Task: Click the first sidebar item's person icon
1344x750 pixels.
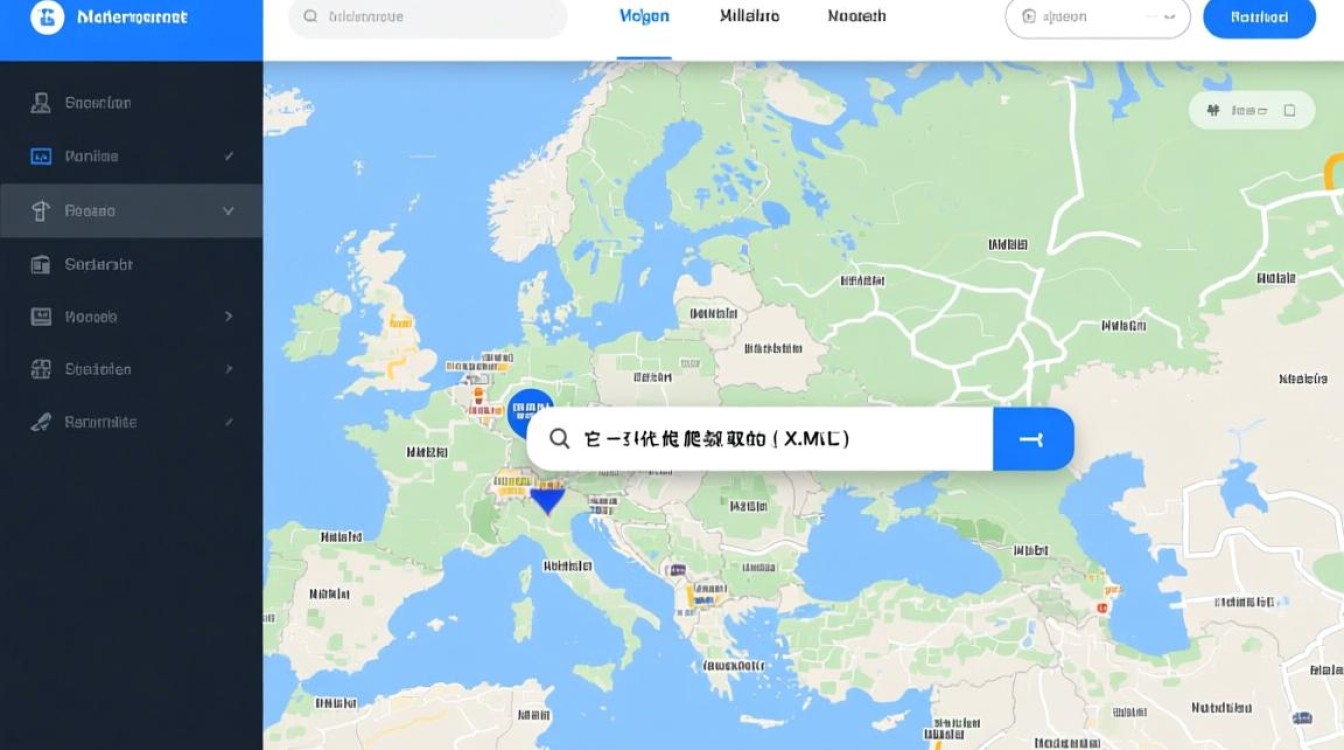Action: (x=41, y=102)
